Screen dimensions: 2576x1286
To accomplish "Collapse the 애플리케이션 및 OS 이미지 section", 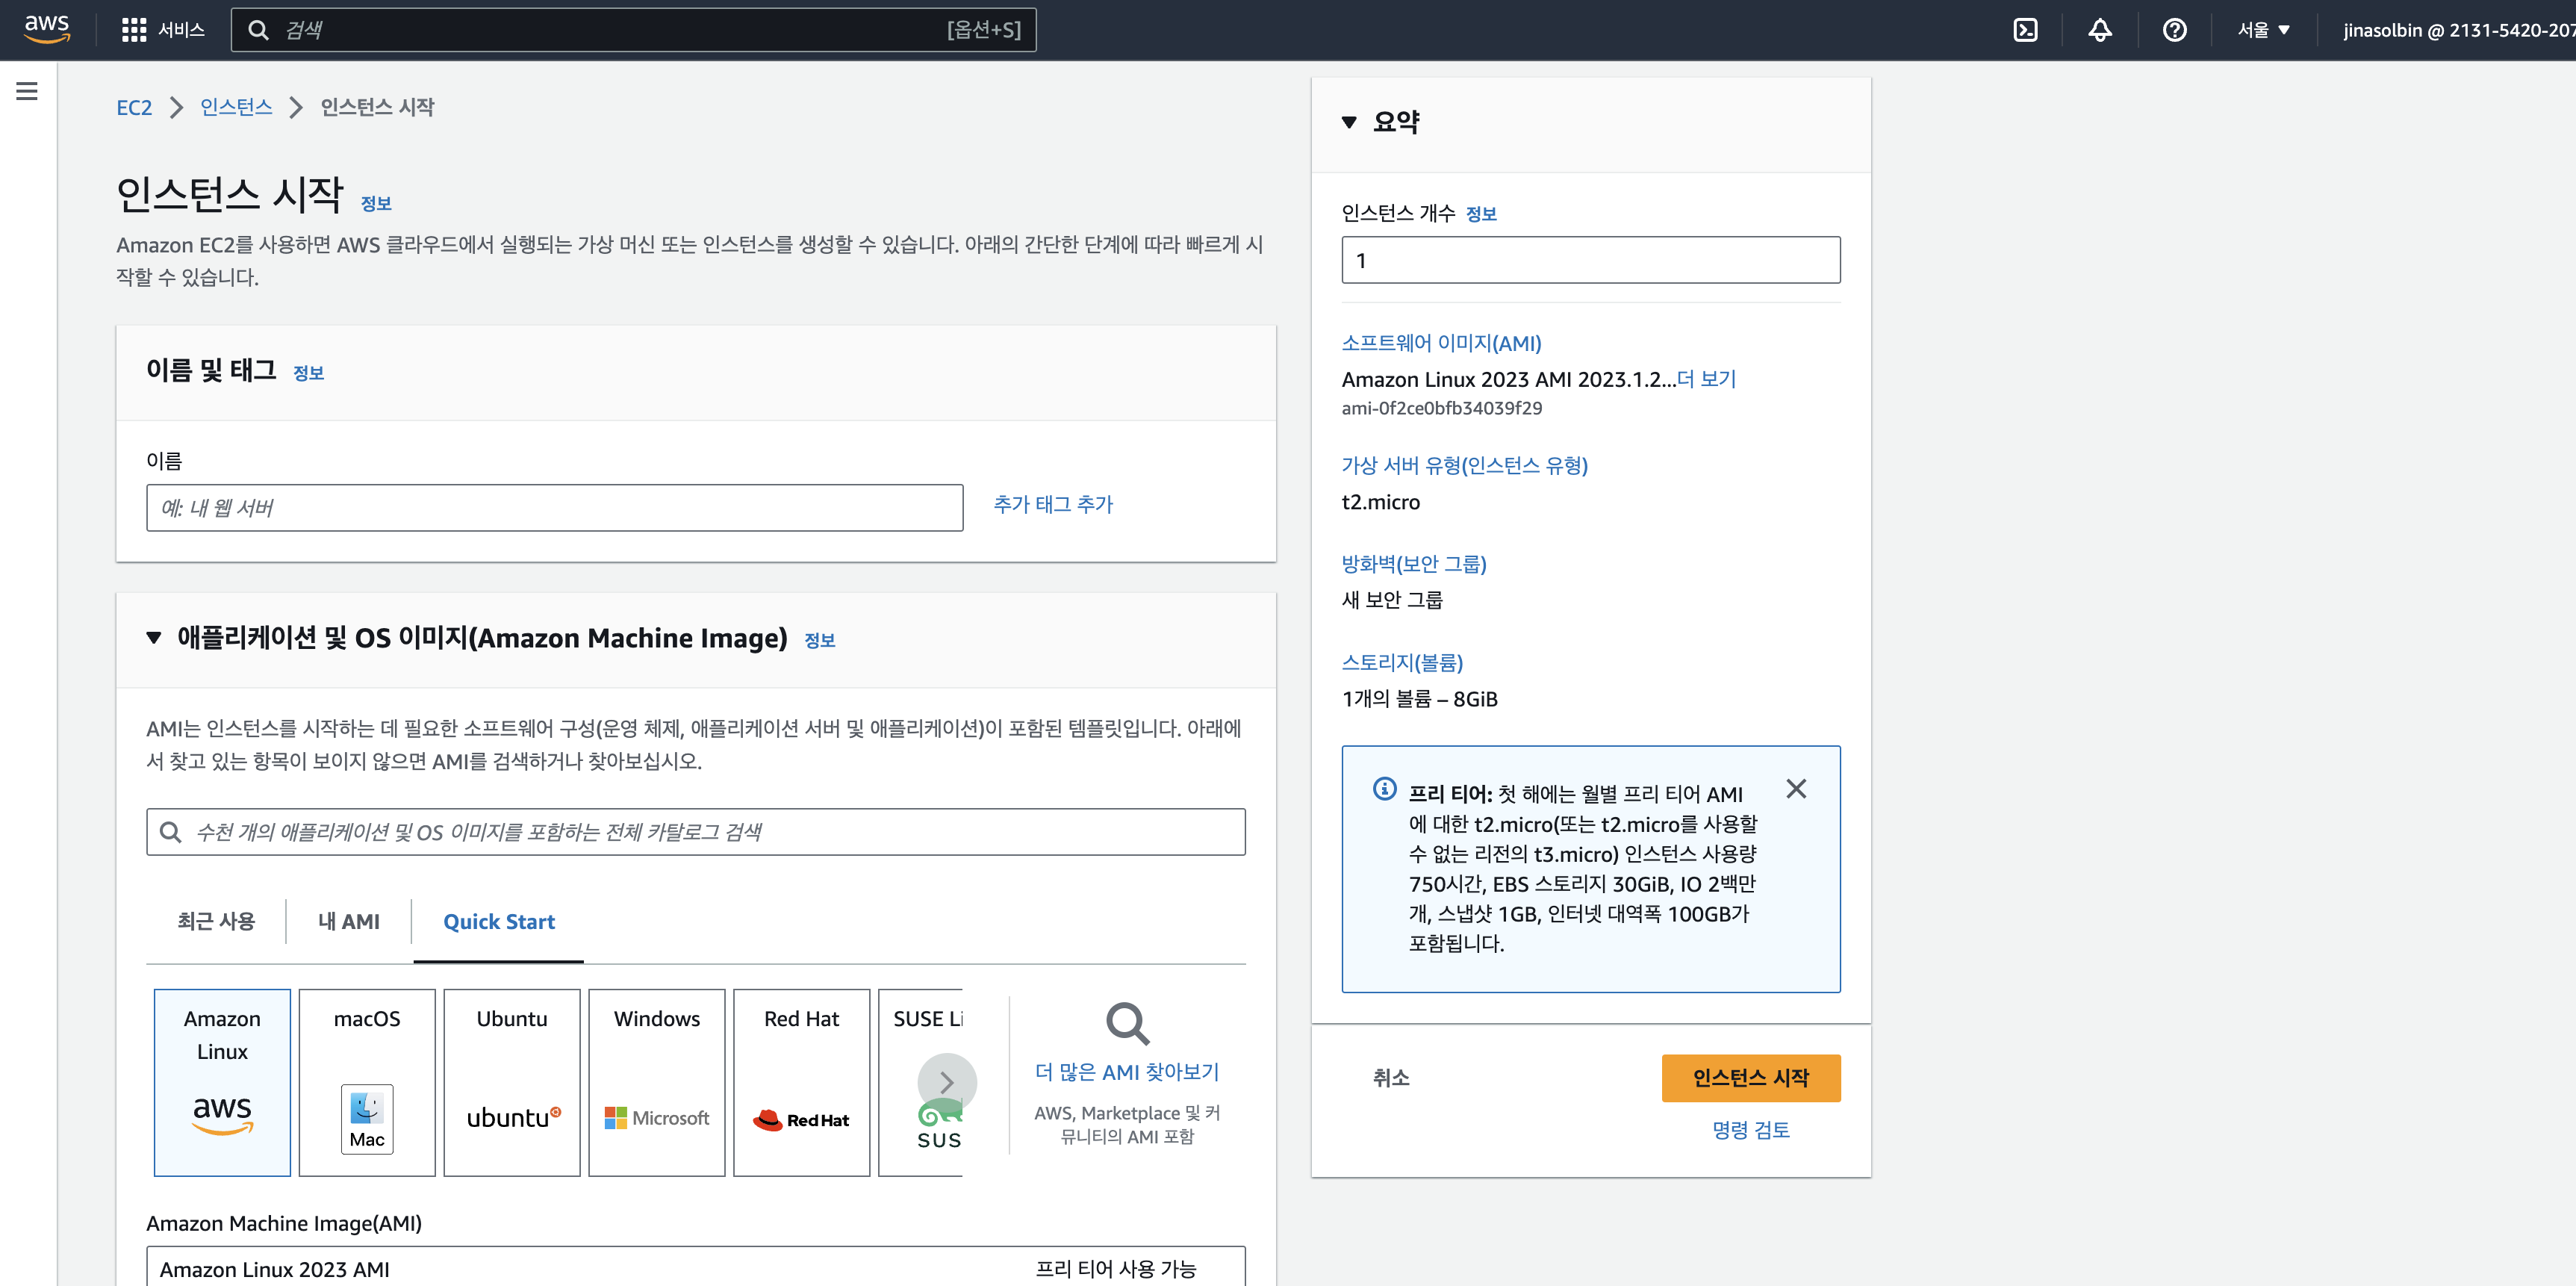I will pos(154,638).
